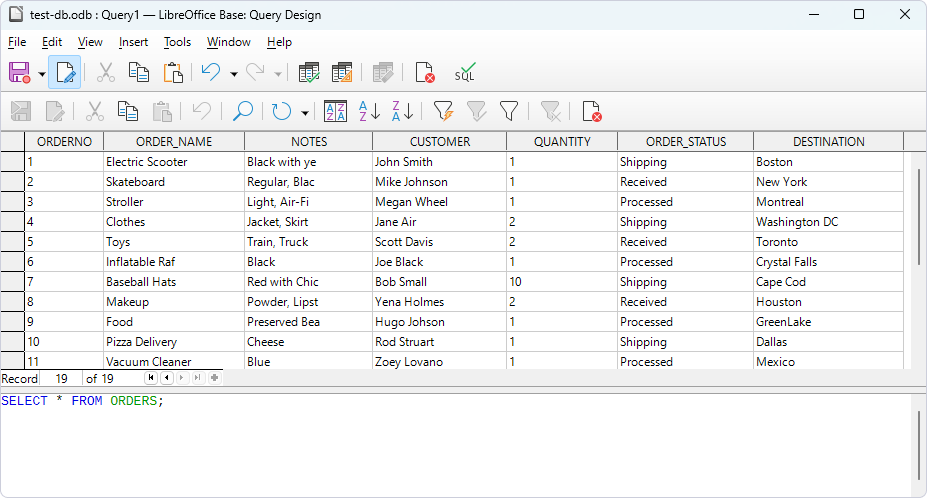Open the Save button dropdown arrow
This screenshot has width=927, height=498.
click(x=41, y=74)
